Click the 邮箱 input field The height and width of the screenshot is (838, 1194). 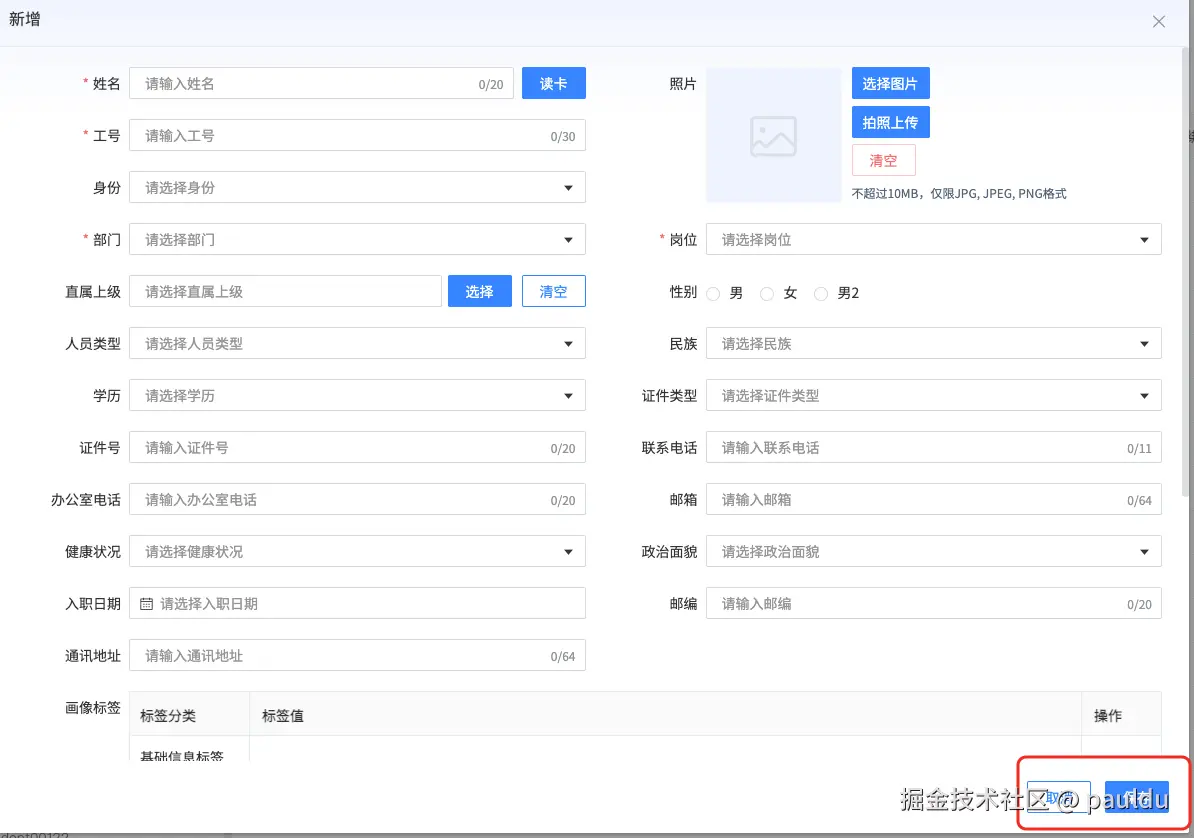coord(934,500)
